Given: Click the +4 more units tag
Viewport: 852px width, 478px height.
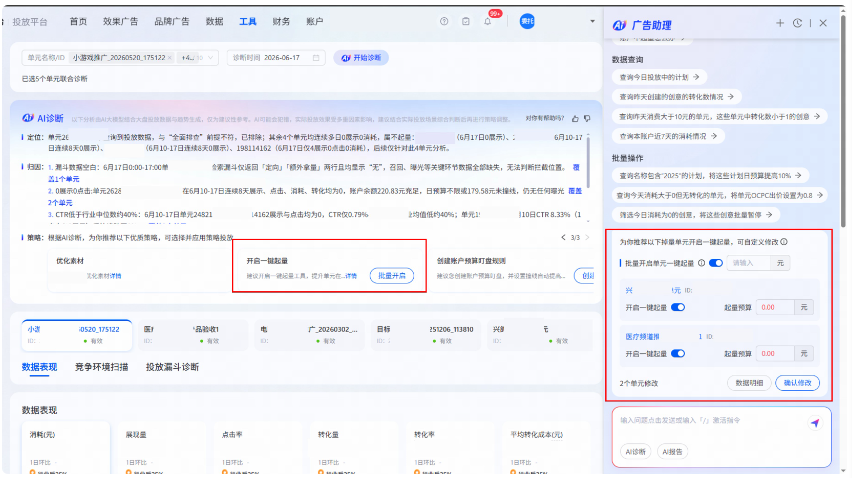Looking at the screenshot, I should [x=188, y=58].
